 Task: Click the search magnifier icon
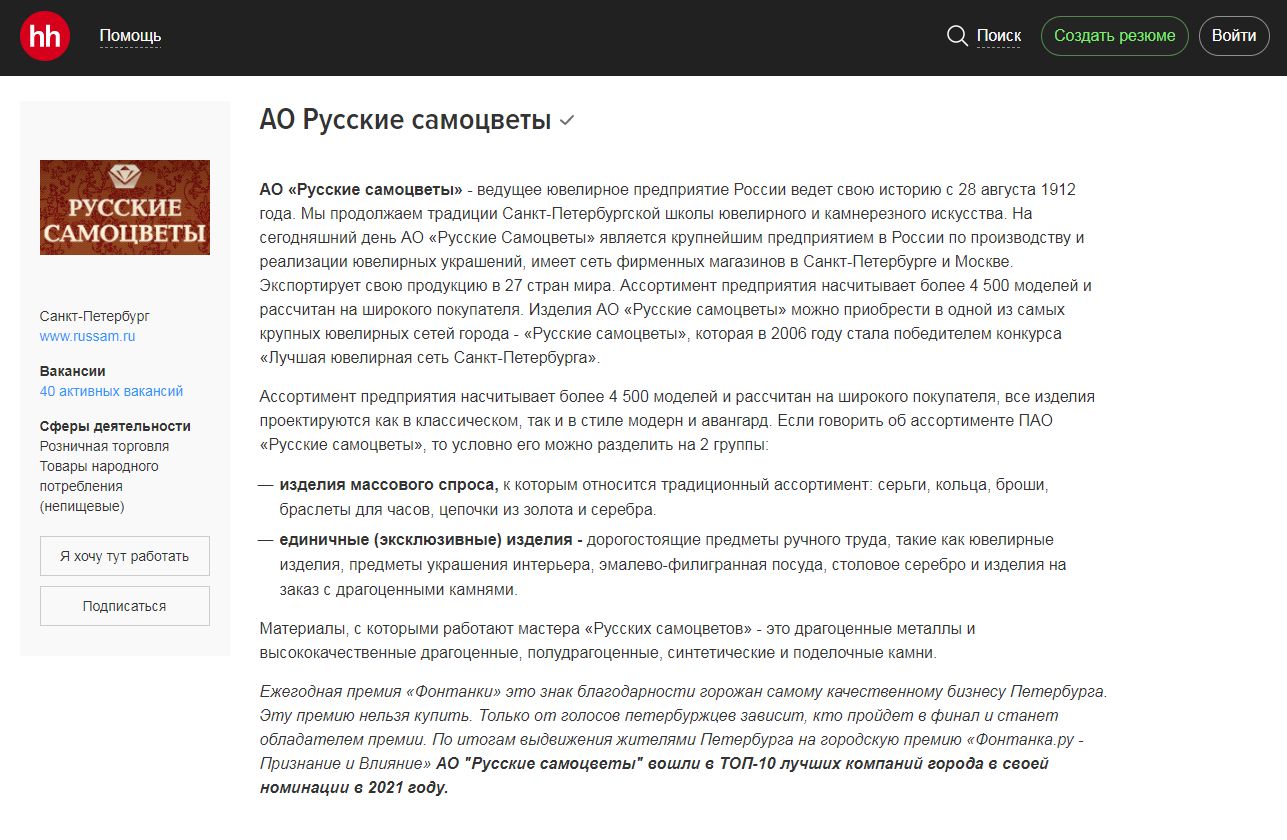pyautogui.click(x=957, y=36)
